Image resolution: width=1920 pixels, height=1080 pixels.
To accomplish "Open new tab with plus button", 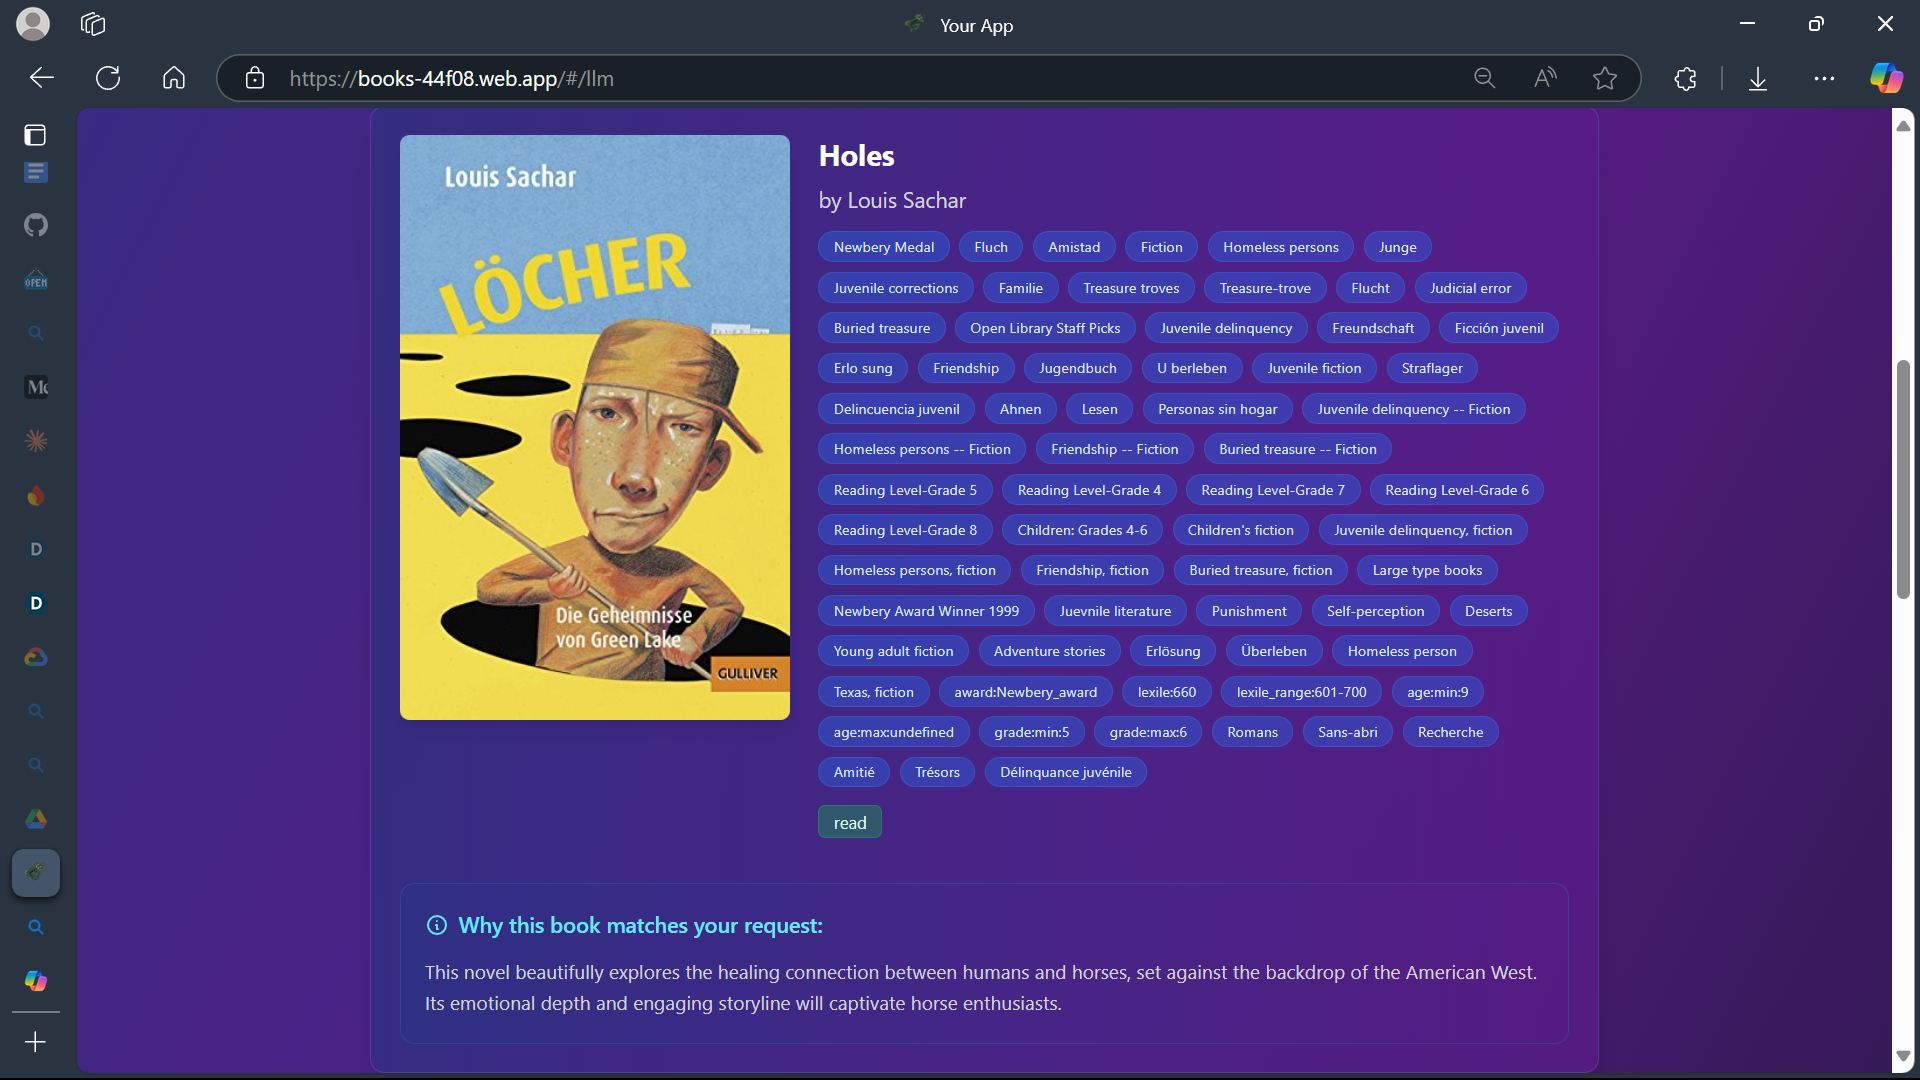I will coord(35,1042).
